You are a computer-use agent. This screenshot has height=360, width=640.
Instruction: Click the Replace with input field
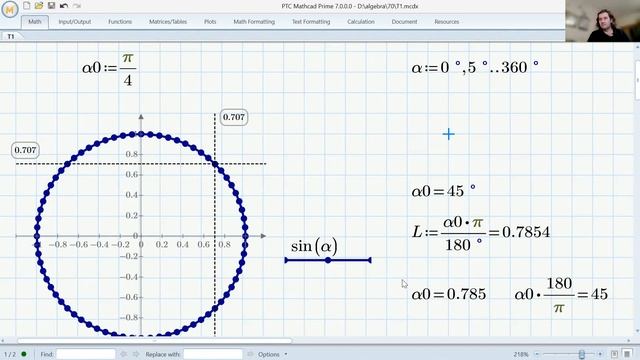tap(213, 354)
